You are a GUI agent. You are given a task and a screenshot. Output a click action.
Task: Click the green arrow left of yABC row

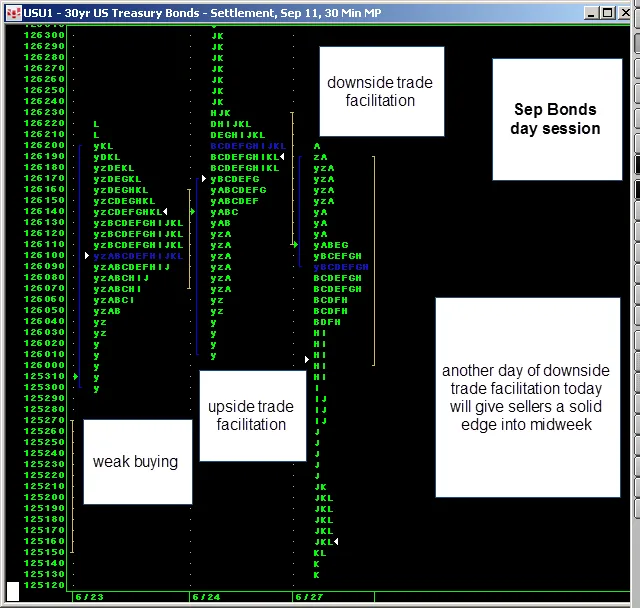pyautogui.click(x=193, y=212)
